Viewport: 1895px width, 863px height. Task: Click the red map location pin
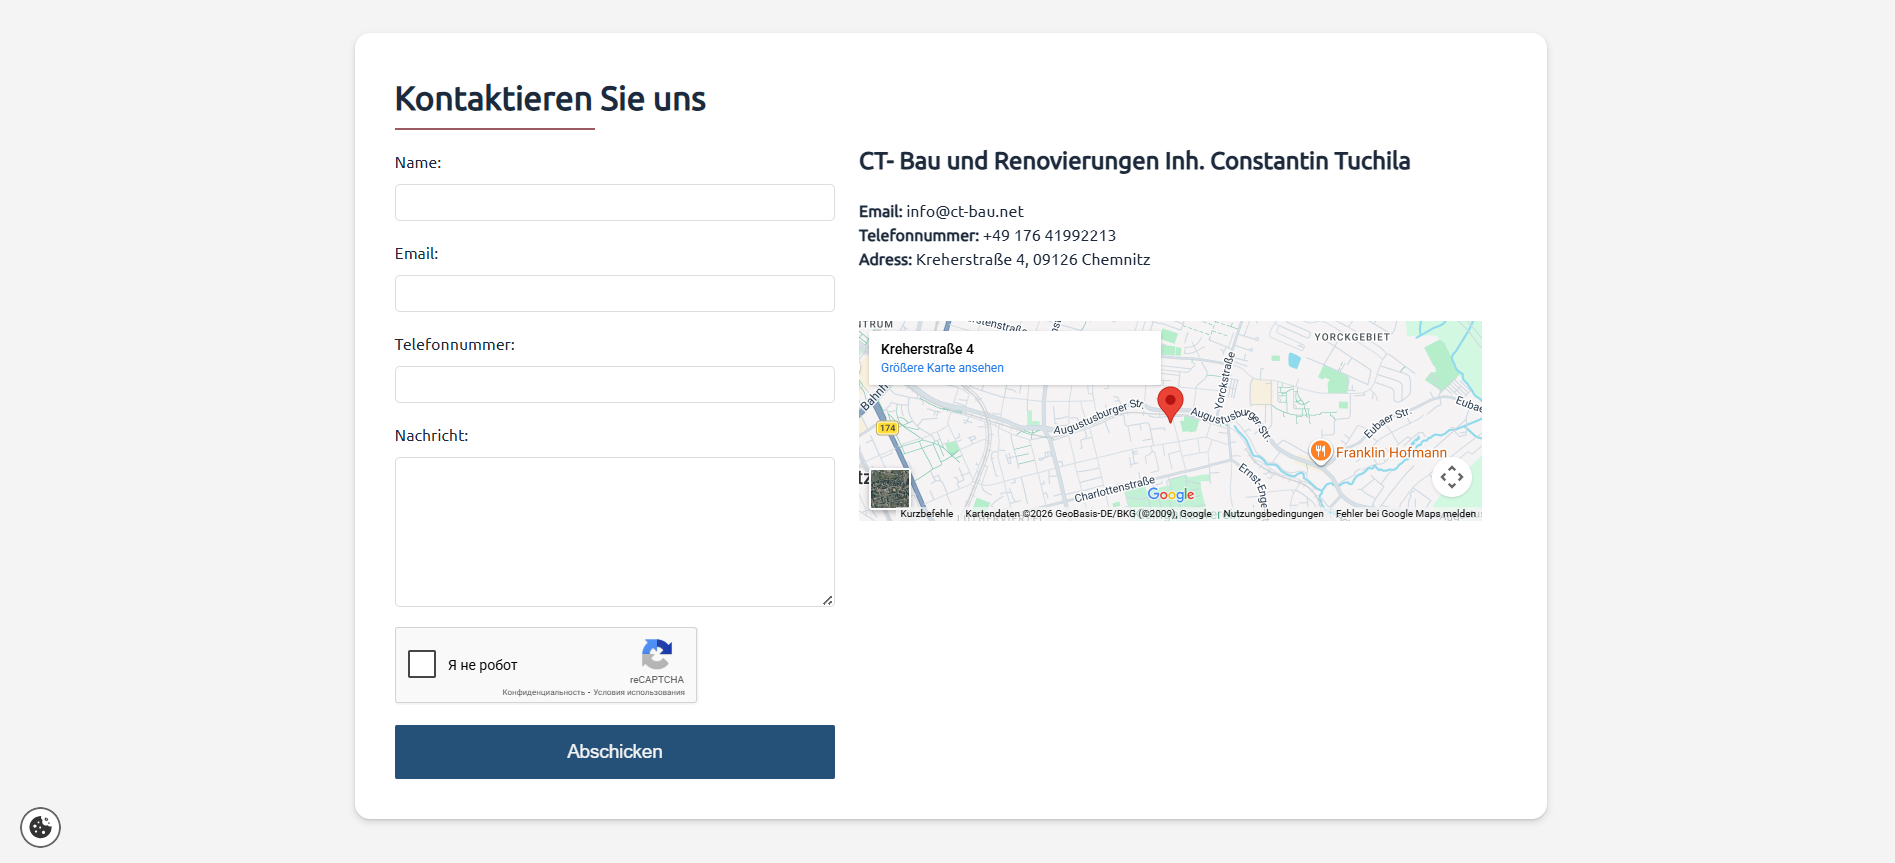(x=1170, y=402)
